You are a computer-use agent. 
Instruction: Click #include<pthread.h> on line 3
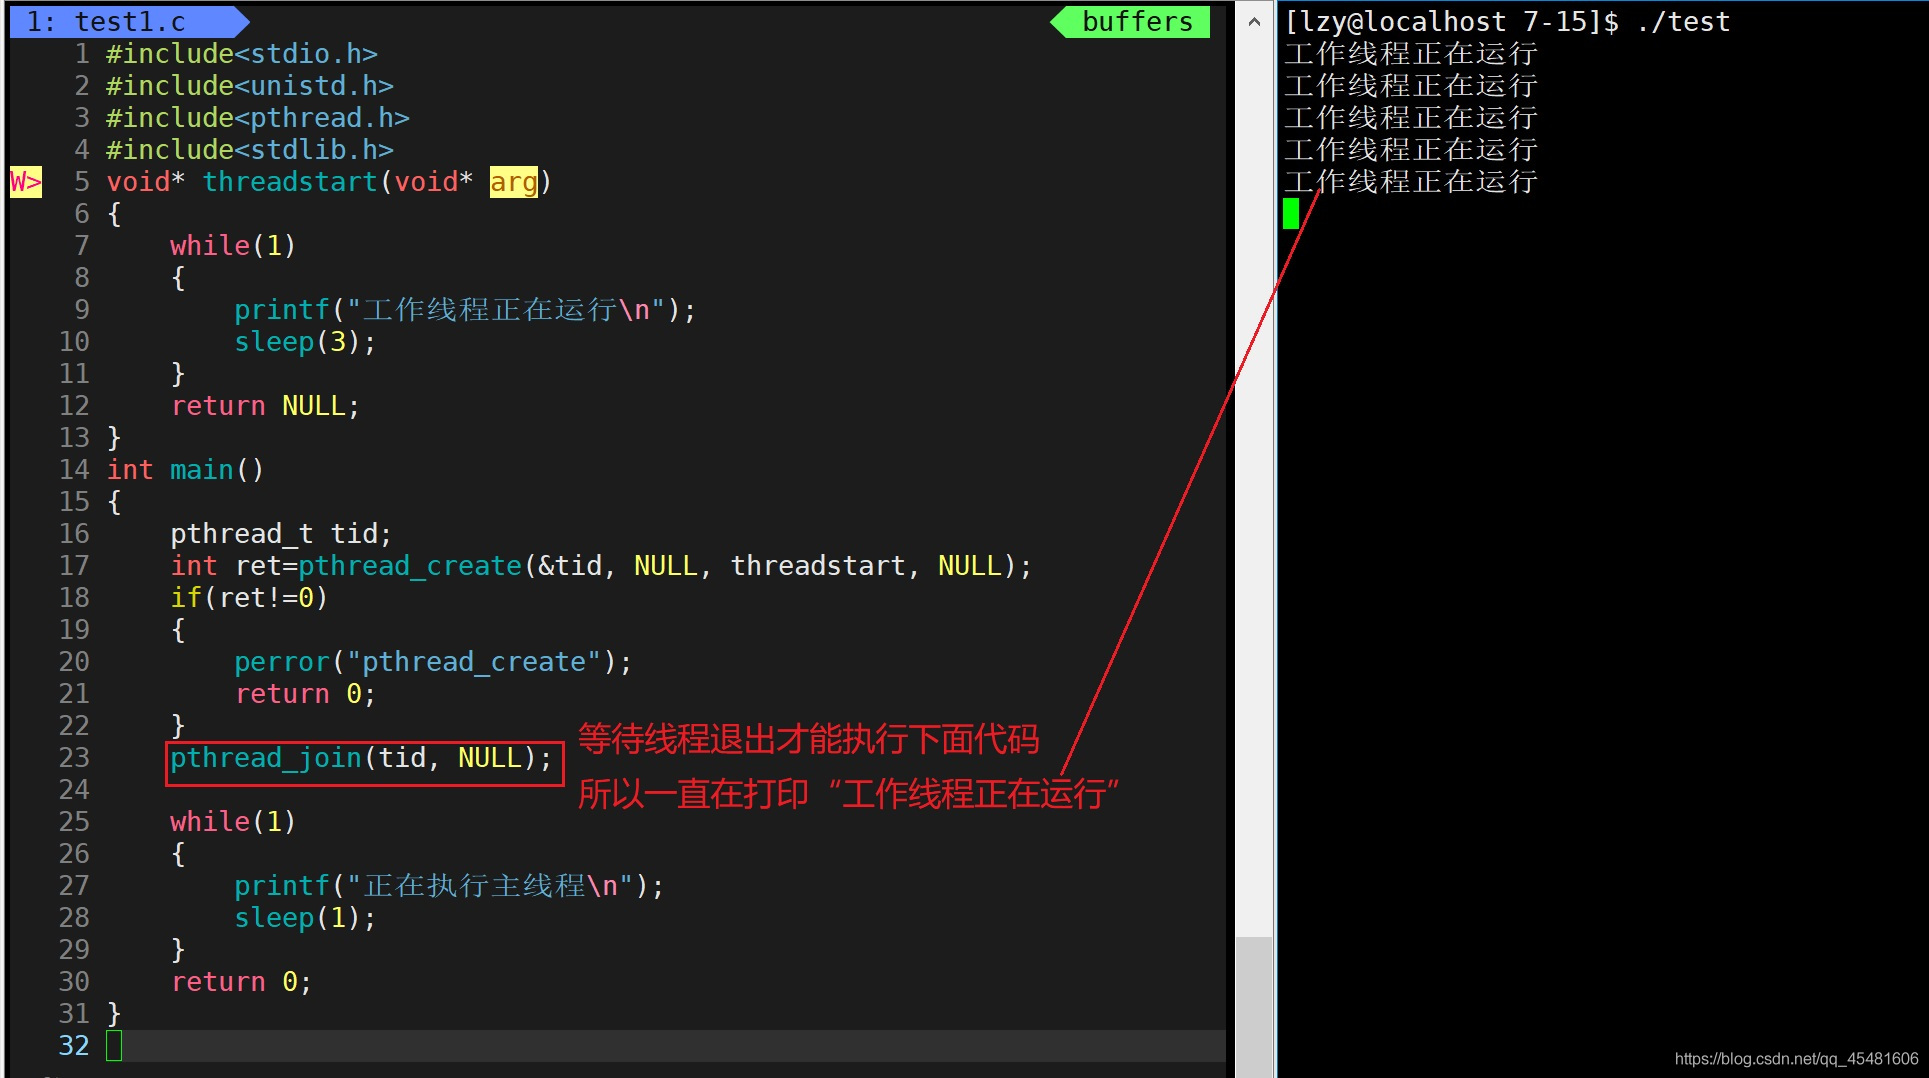tap(258, 118)
